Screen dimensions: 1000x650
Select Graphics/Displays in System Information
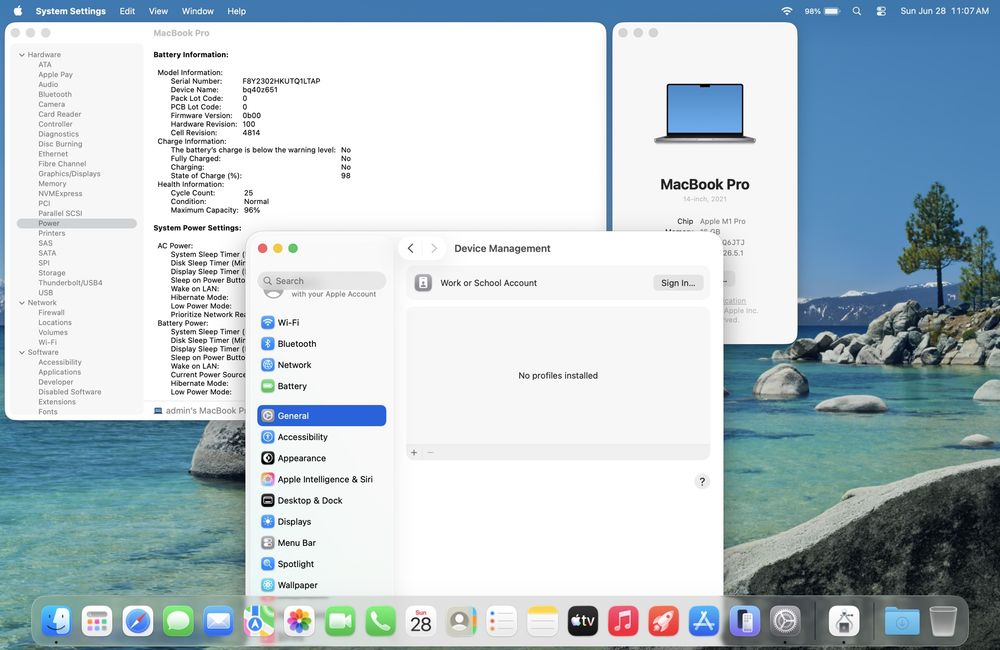click(69, 174)
